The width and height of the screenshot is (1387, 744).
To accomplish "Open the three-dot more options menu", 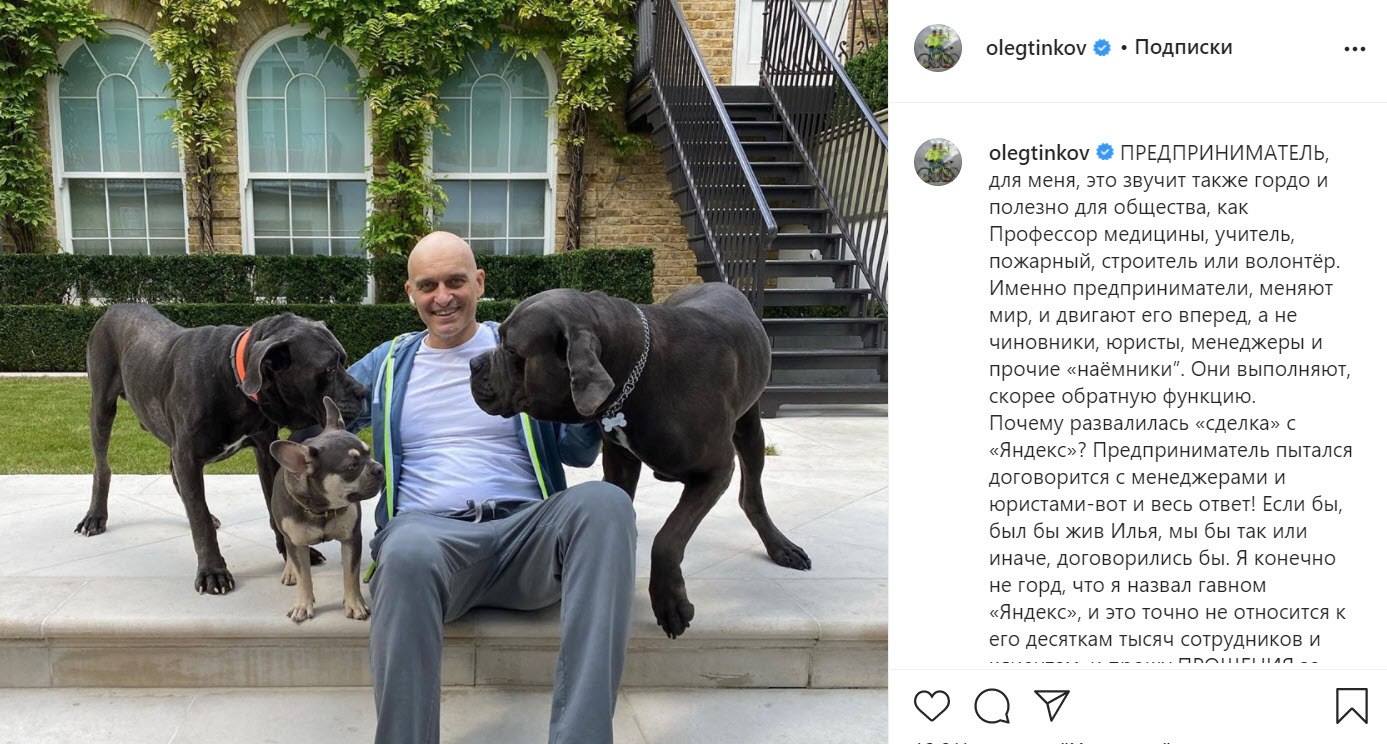I will (x=1354, y=48).
